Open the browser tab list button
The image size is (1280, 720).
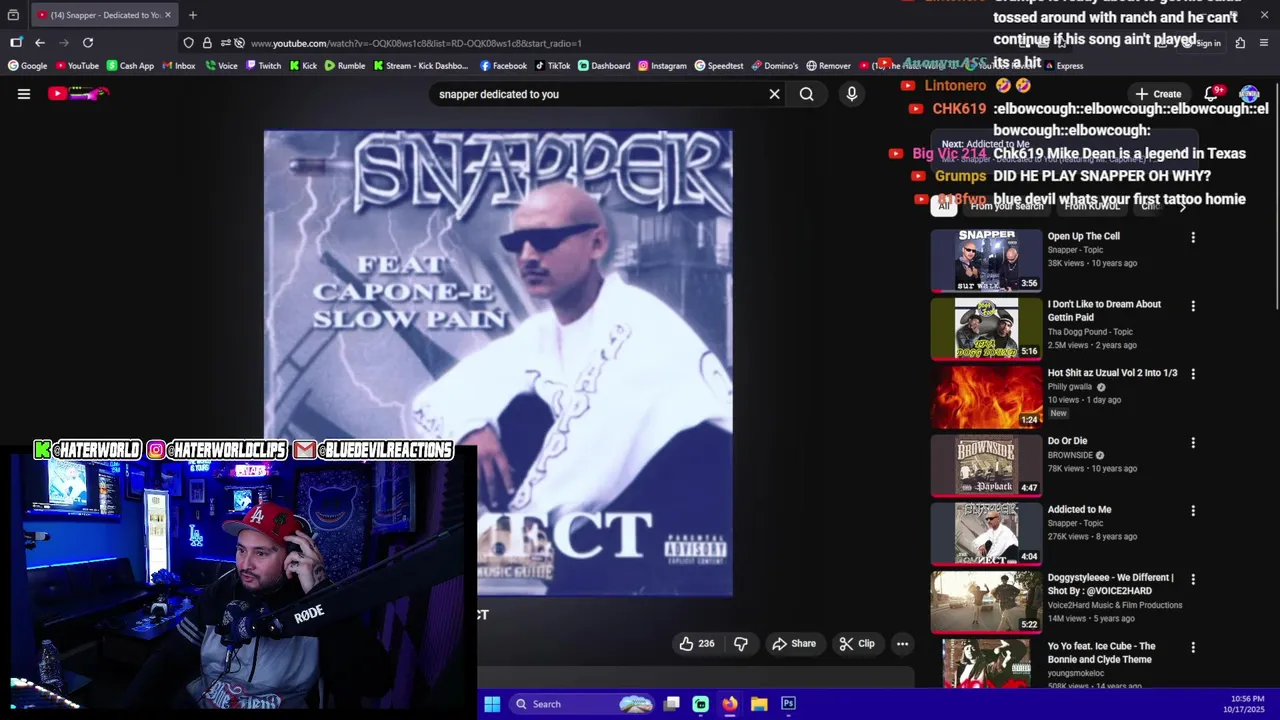click(x=13, y=15)
